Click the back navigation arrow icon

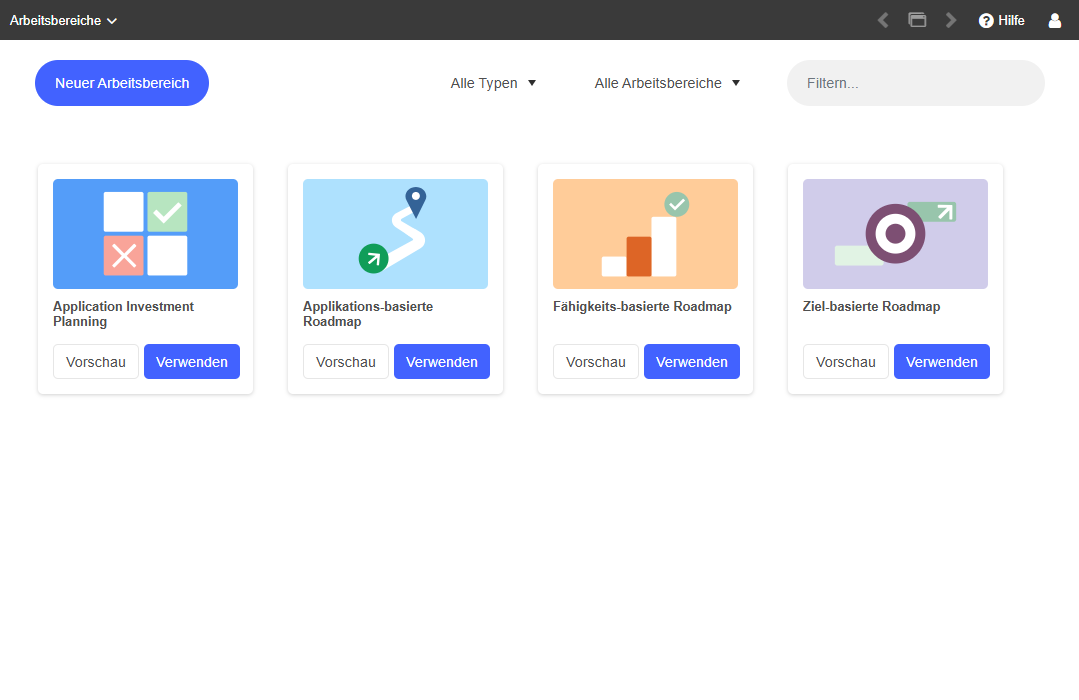pos(883,20)
